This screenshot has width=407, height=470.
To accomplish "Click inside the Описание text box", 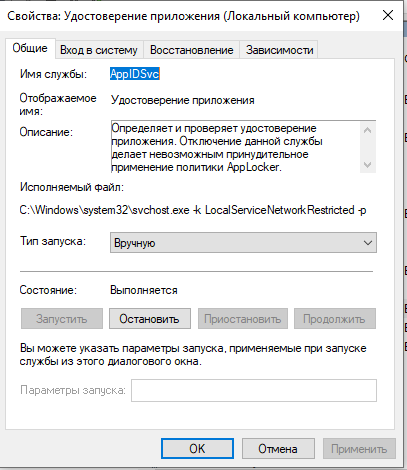I will coord(235,147).
